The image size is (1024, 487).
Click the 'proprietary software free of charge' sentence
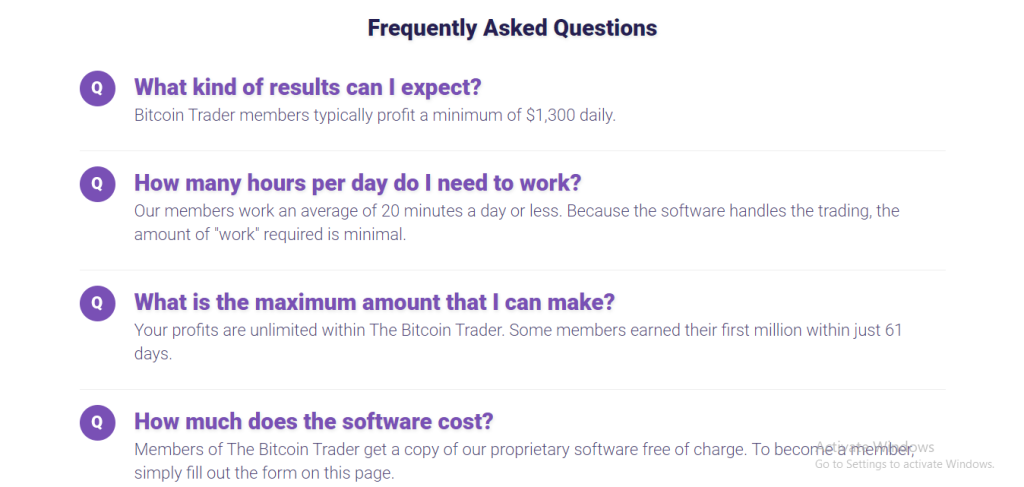[x=524, y=450]
